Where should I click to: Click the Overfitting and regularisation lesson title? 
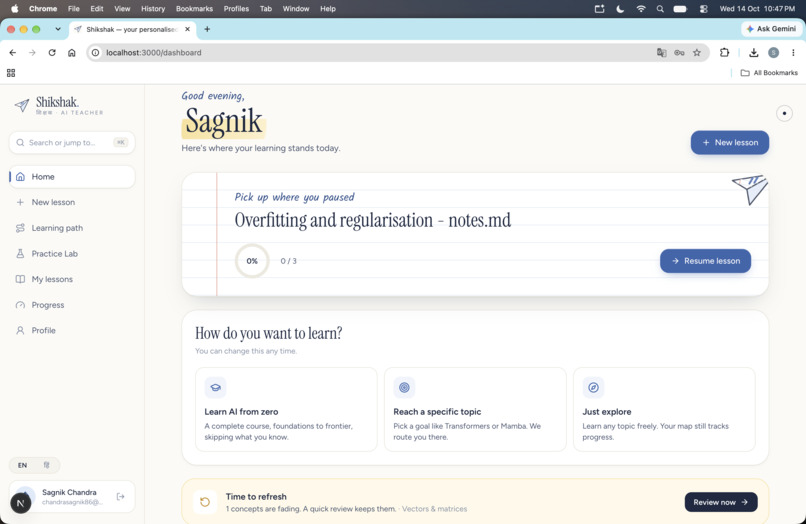click(373, 220)
